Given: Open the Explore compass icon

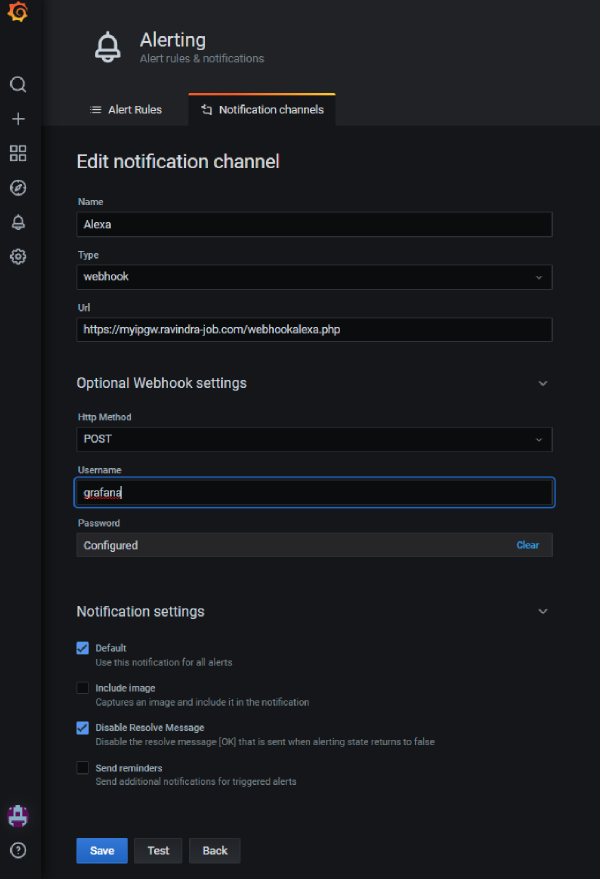Looking at the screenshot, I should (x=17, y=188).
